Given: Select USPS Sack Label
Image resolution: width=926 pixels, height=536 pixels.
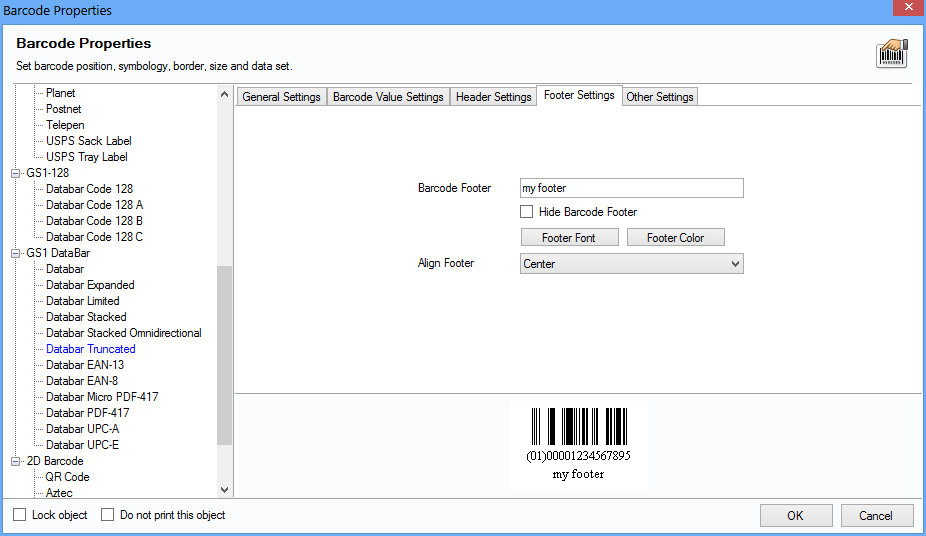Looking at the screenshot, I should (89, 140).
